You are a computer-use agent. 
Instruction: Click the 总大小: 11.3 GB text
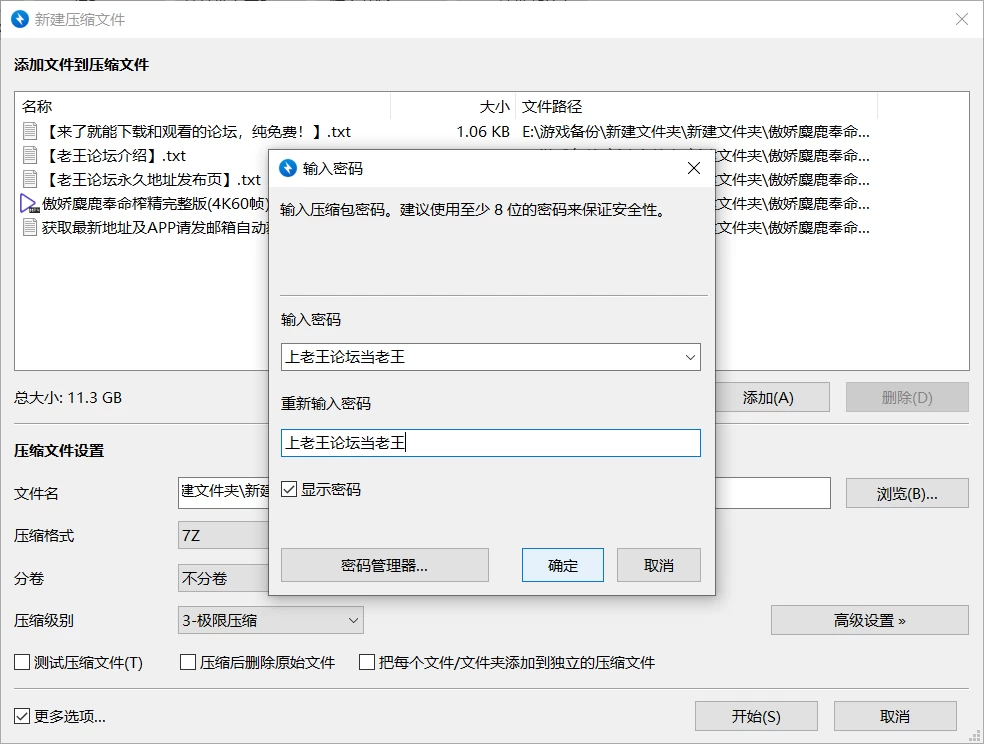tap(68, 398)
